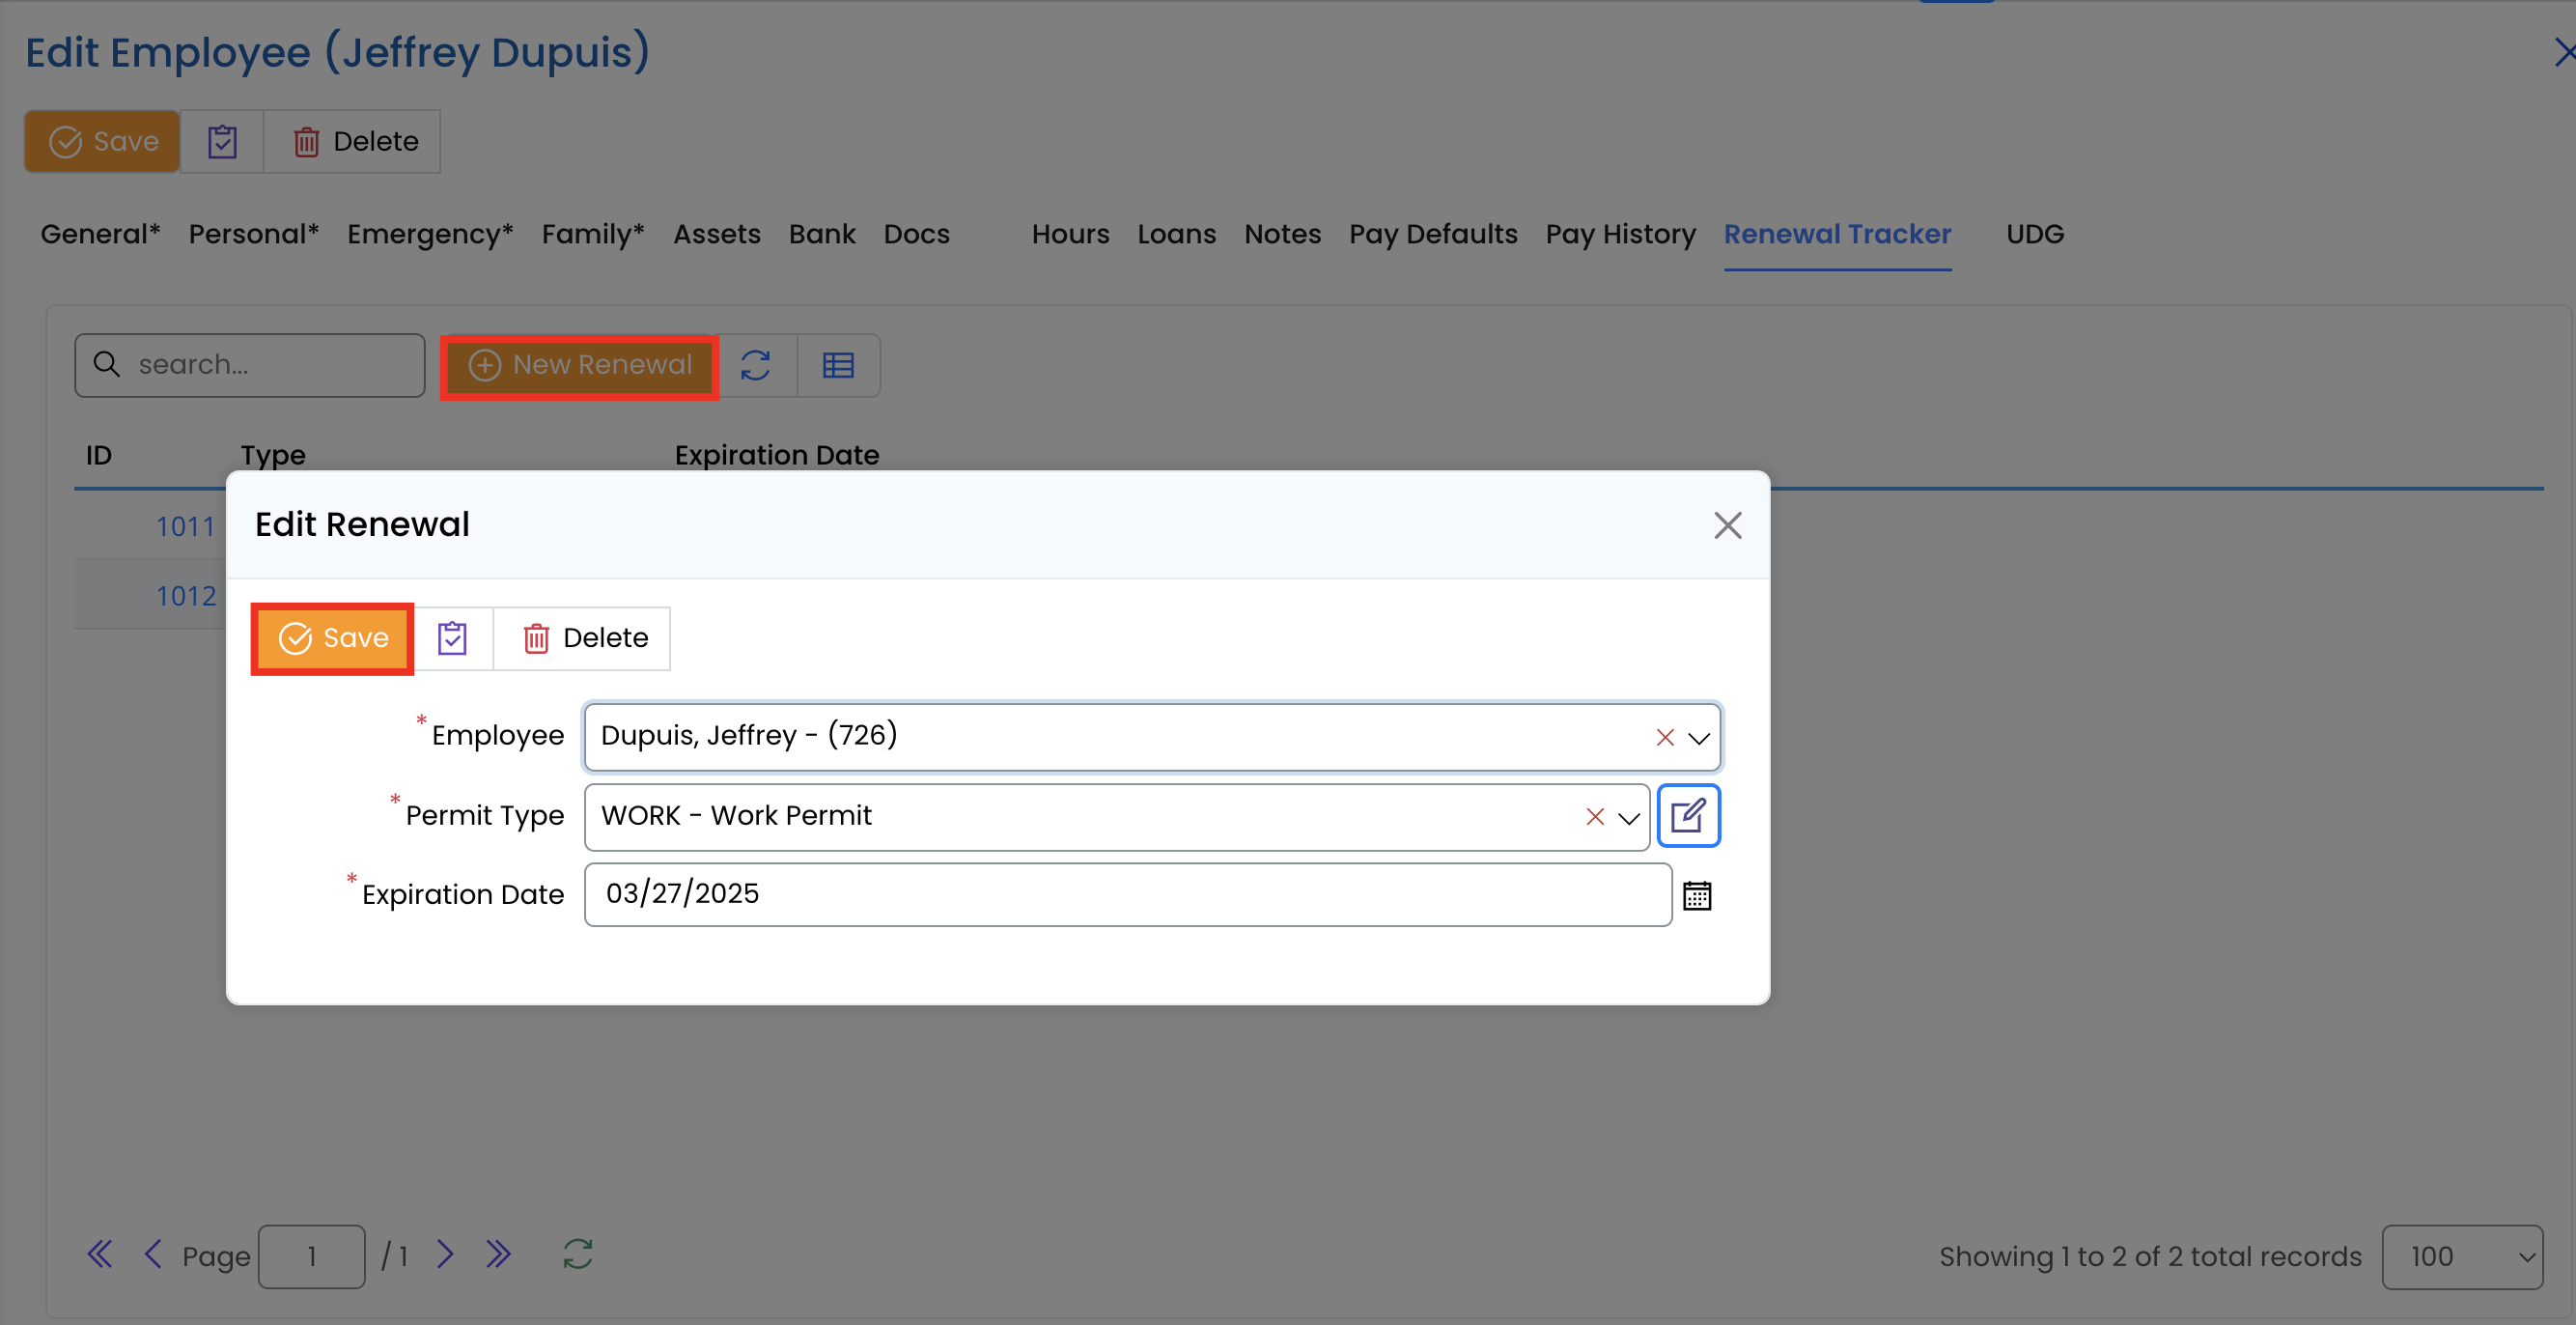Viewport: 2576px width, 1325px height.
Task: Open renewal record 1012 link
Action: (186, 596)
